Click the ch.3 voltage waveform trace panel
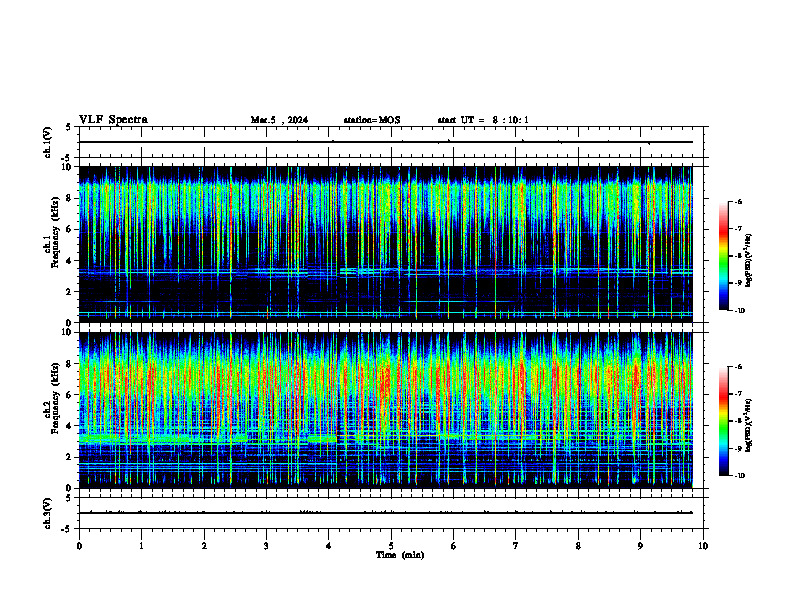Screen dimensions: 792x612 click(390, 513)
